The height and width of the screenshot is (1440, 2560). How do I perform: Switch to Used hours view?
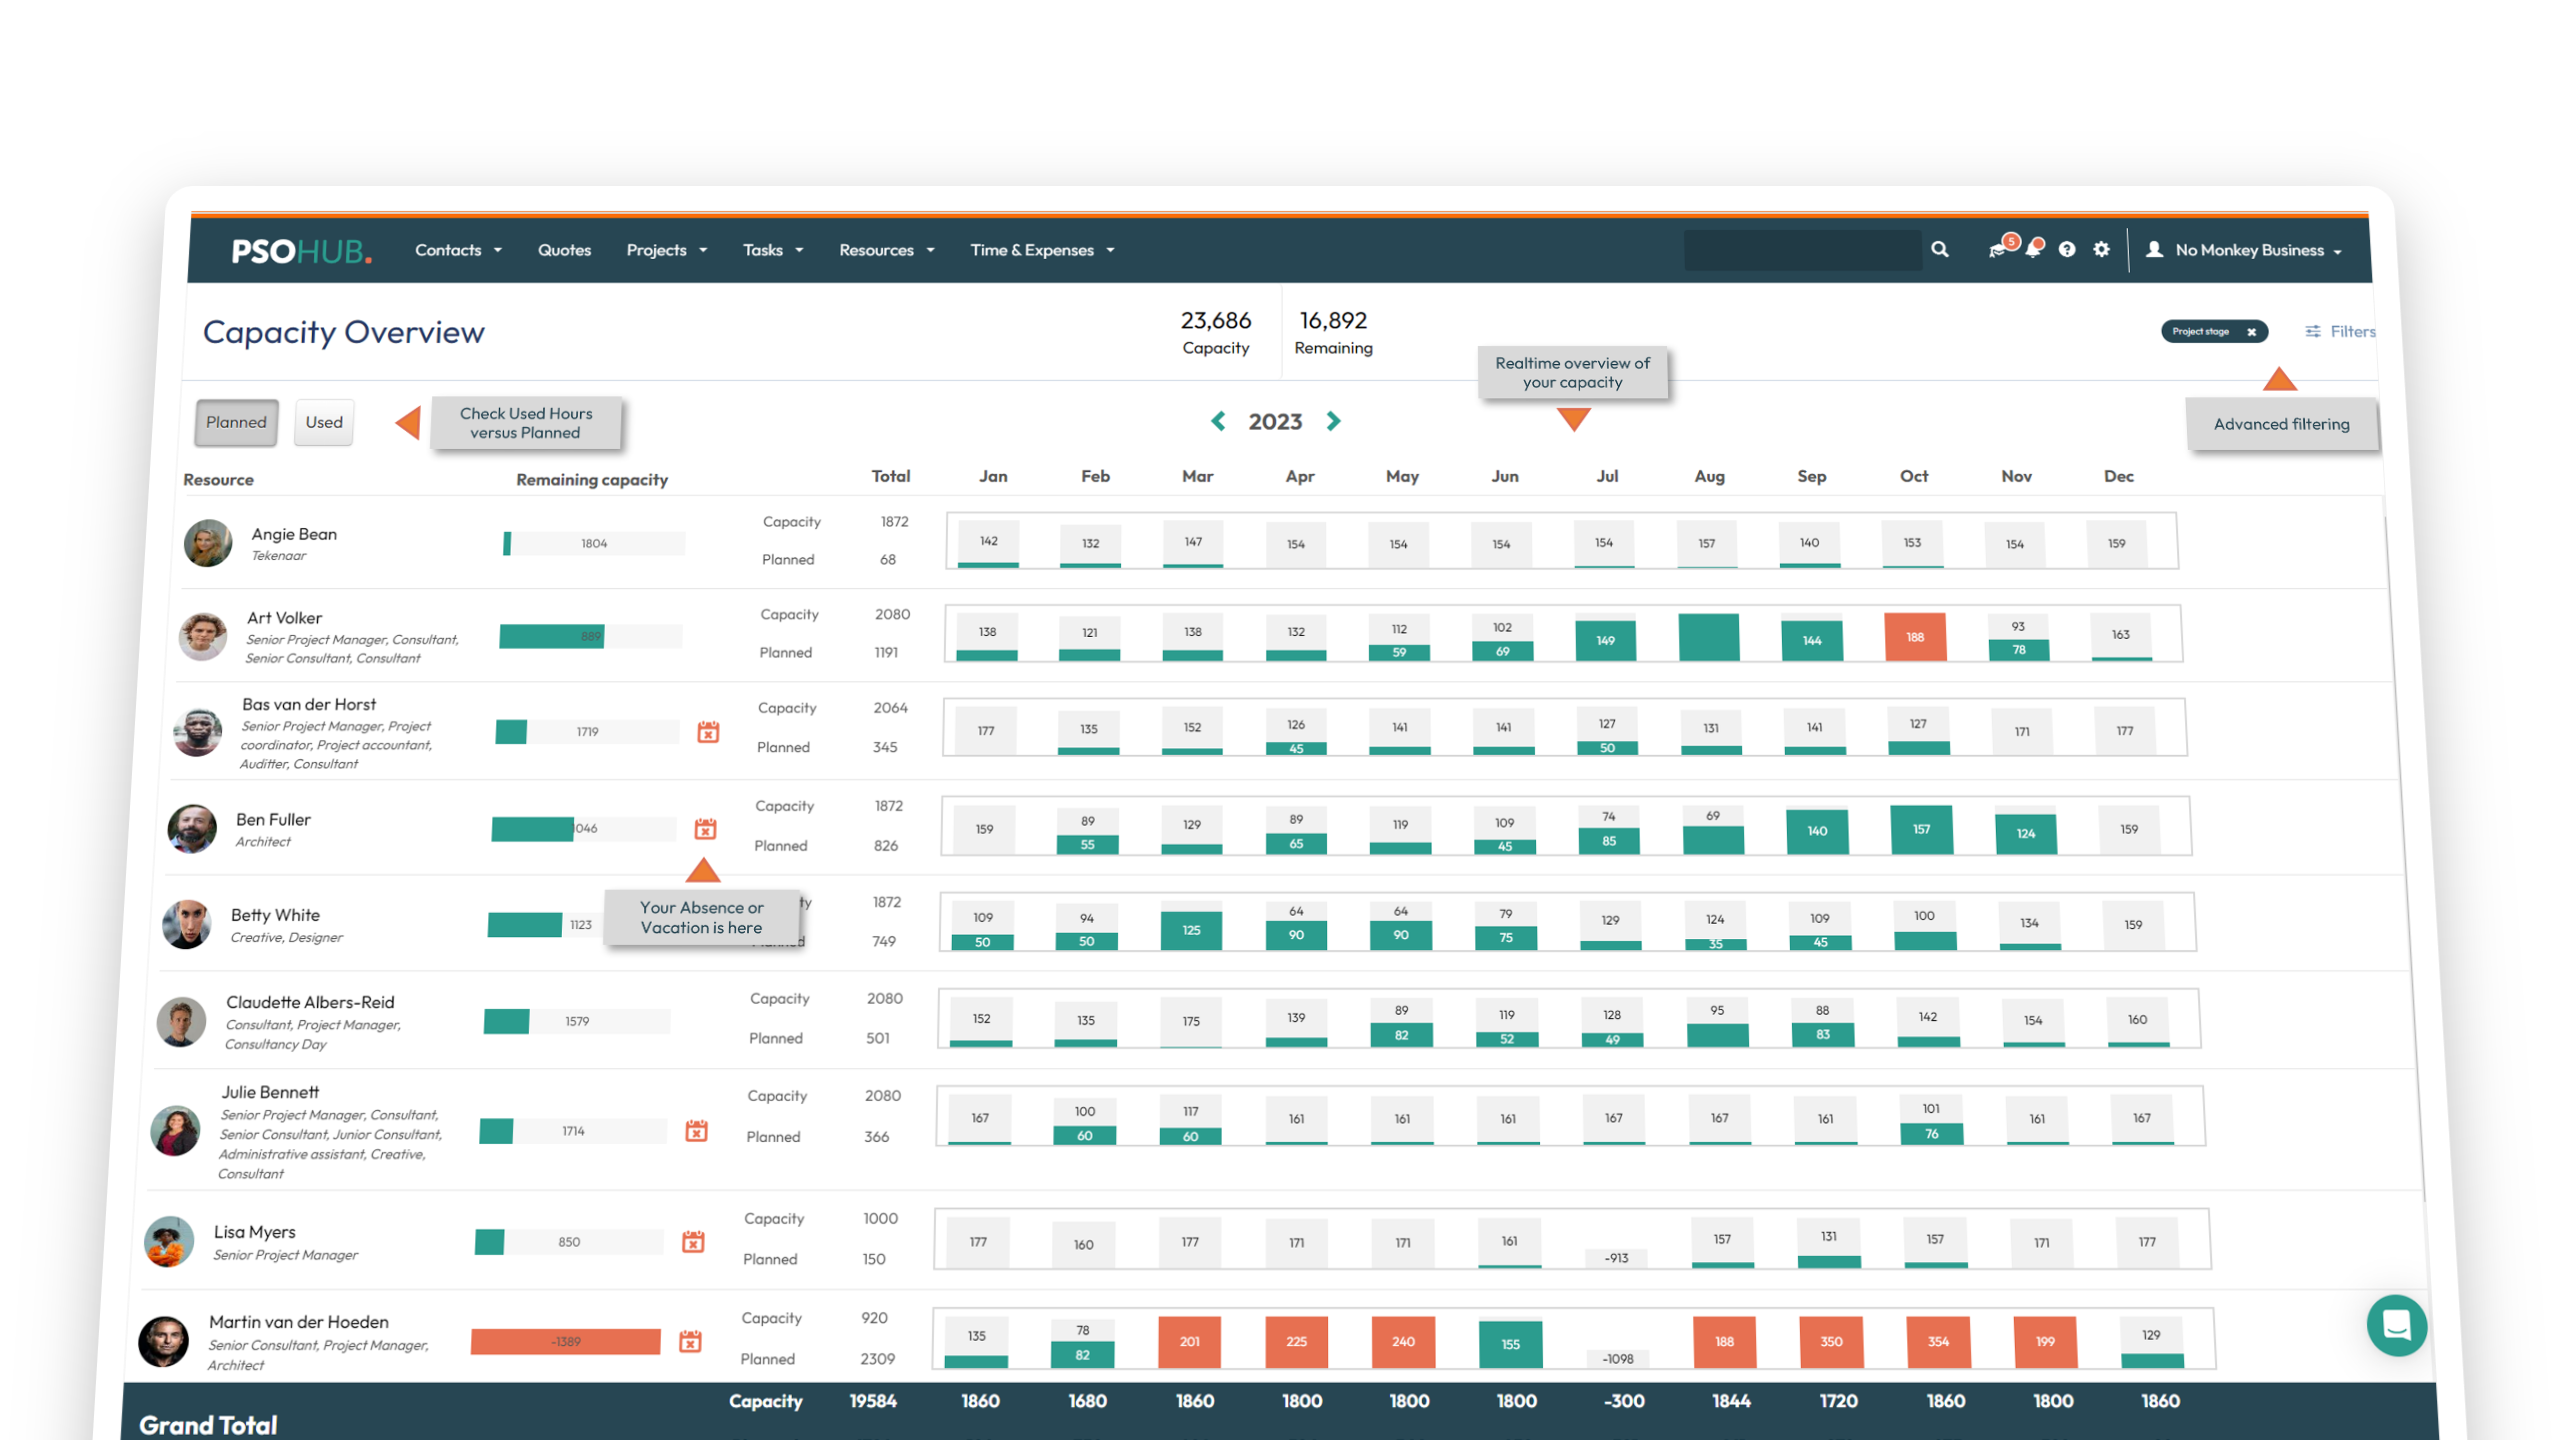pyautogui.click(x=324, y=422)
